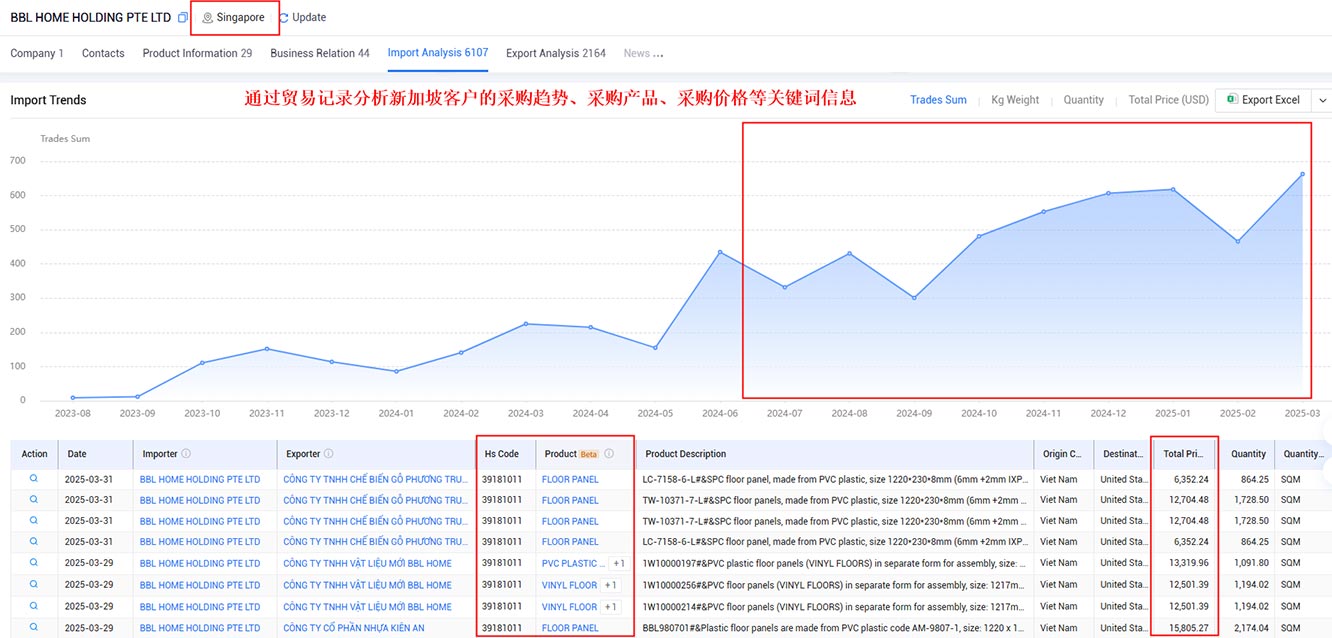Screen dimensions: 1332x638
Task: View details of 1W10000214 vinyl floor row
Action: pos(34,606)
